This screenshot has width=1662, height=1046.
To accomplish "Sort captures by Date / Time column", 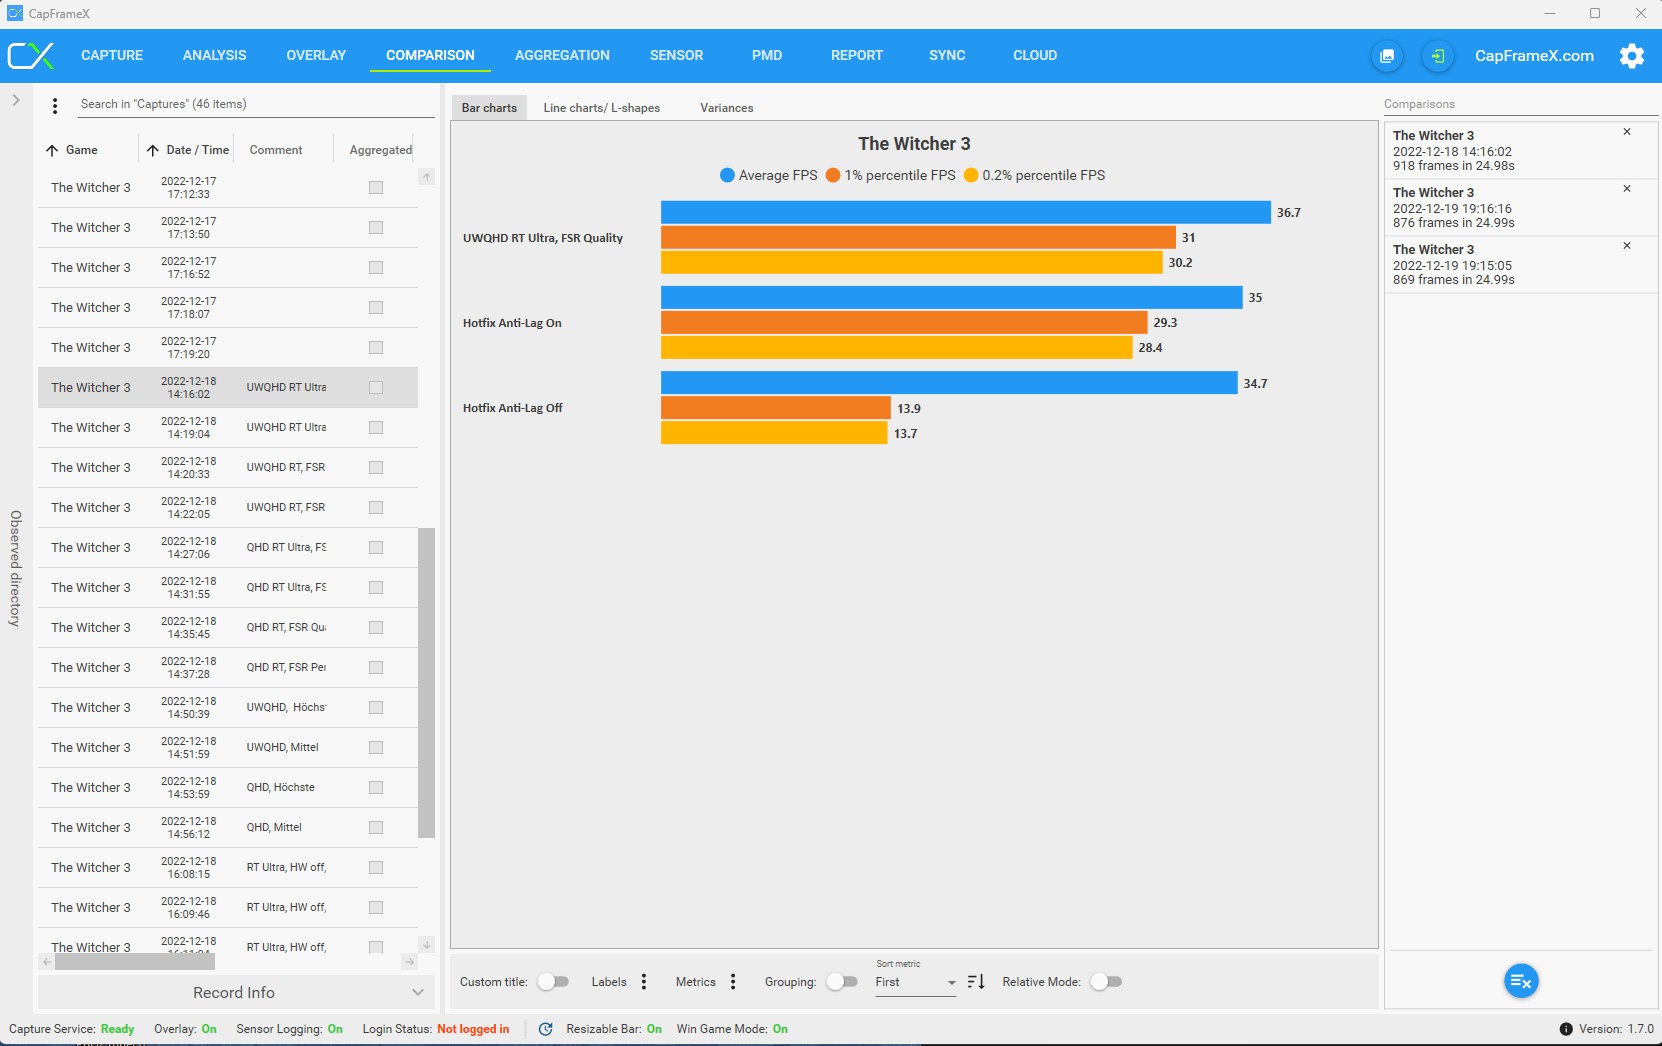I will pos(188,150).
